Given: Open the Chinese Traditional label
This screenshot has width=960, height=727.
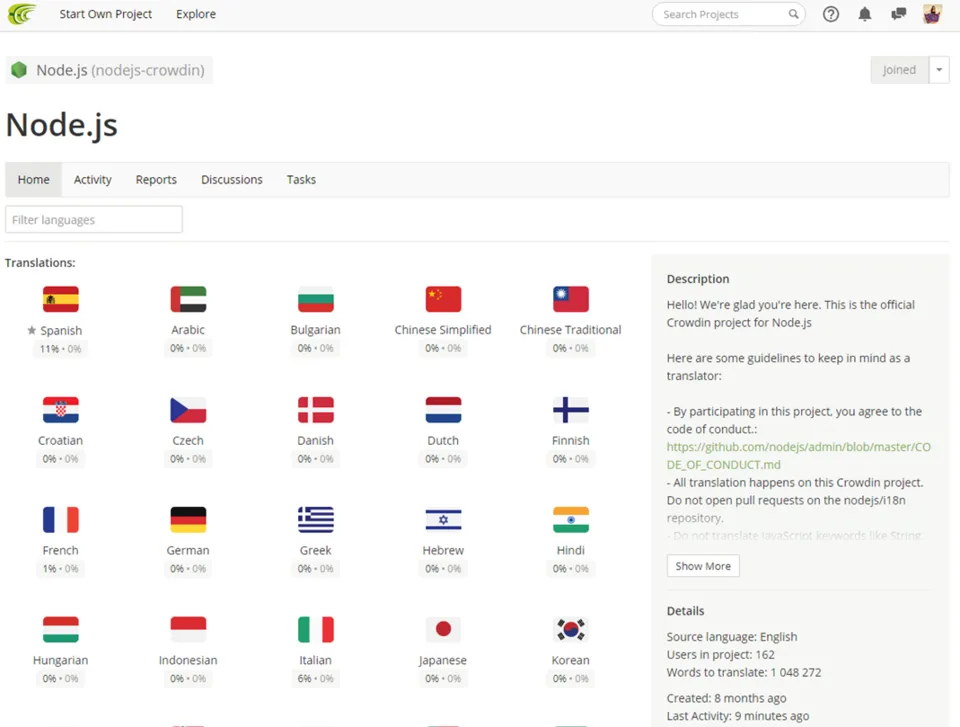Looking at the screenshot, I should [571, 330].
